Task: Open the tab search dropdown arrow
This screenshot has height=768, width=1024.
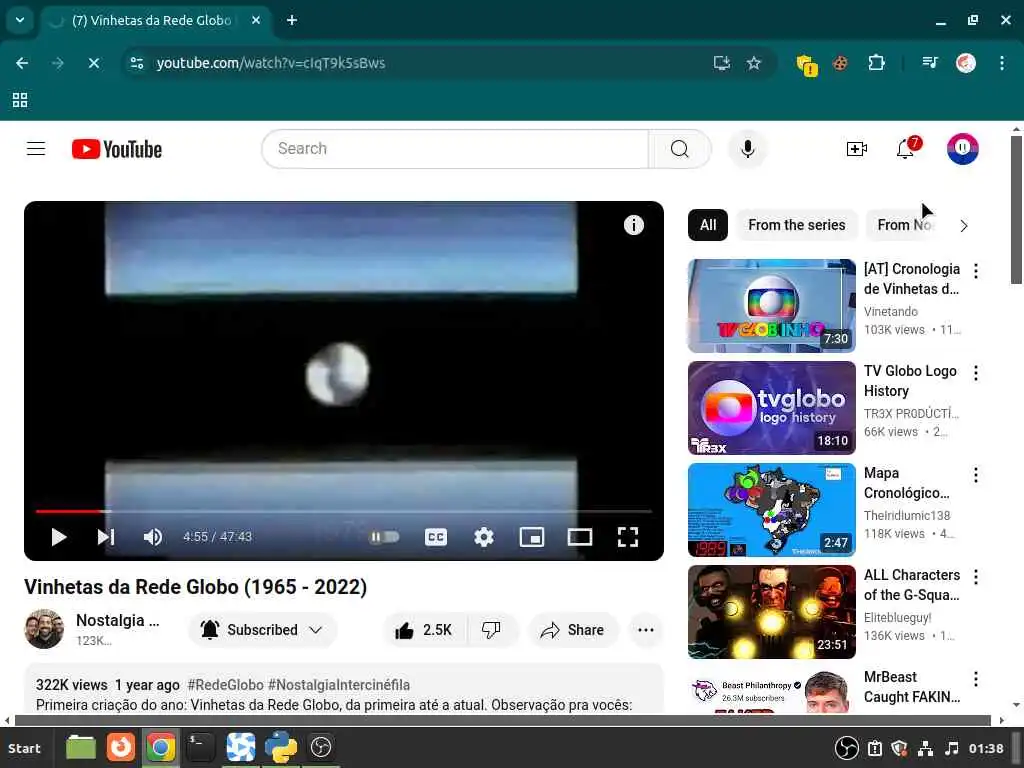Action: pos(20,20)
